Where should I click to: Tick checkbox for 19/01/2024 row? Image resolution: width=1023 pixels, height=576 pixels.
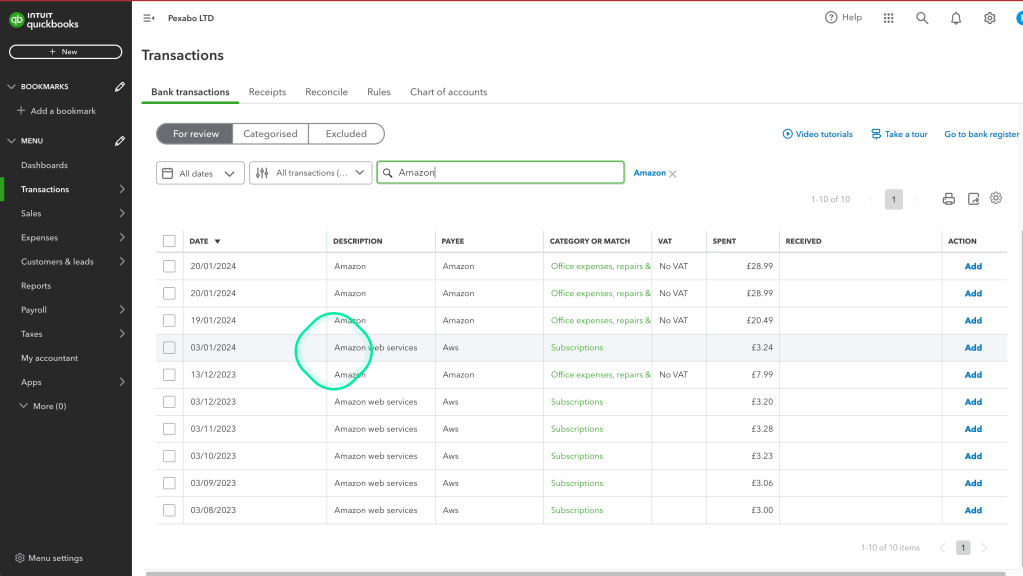tap(169, 320)
